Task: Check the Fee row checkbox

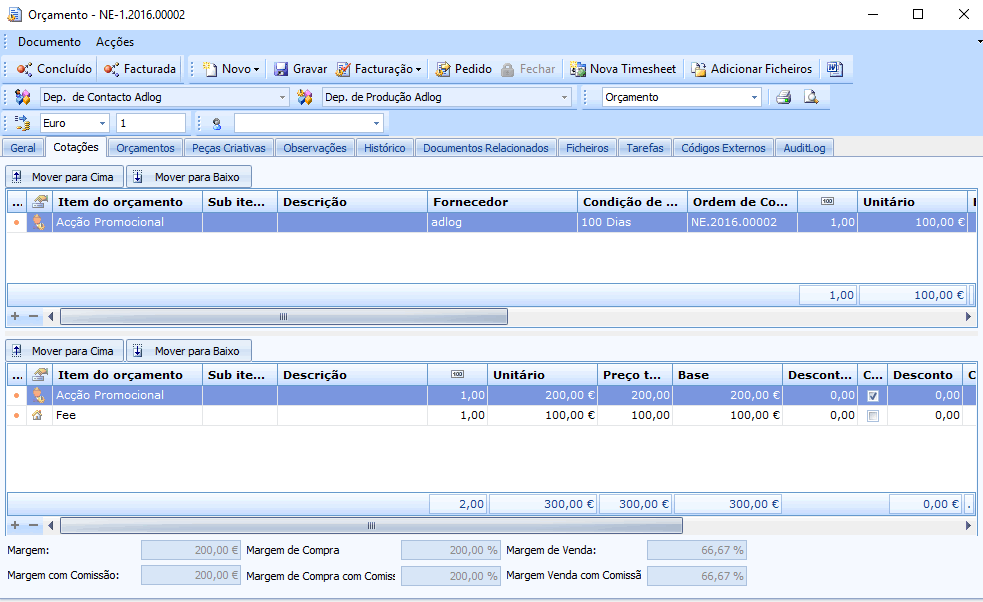Action: click(x=873, y=416)
